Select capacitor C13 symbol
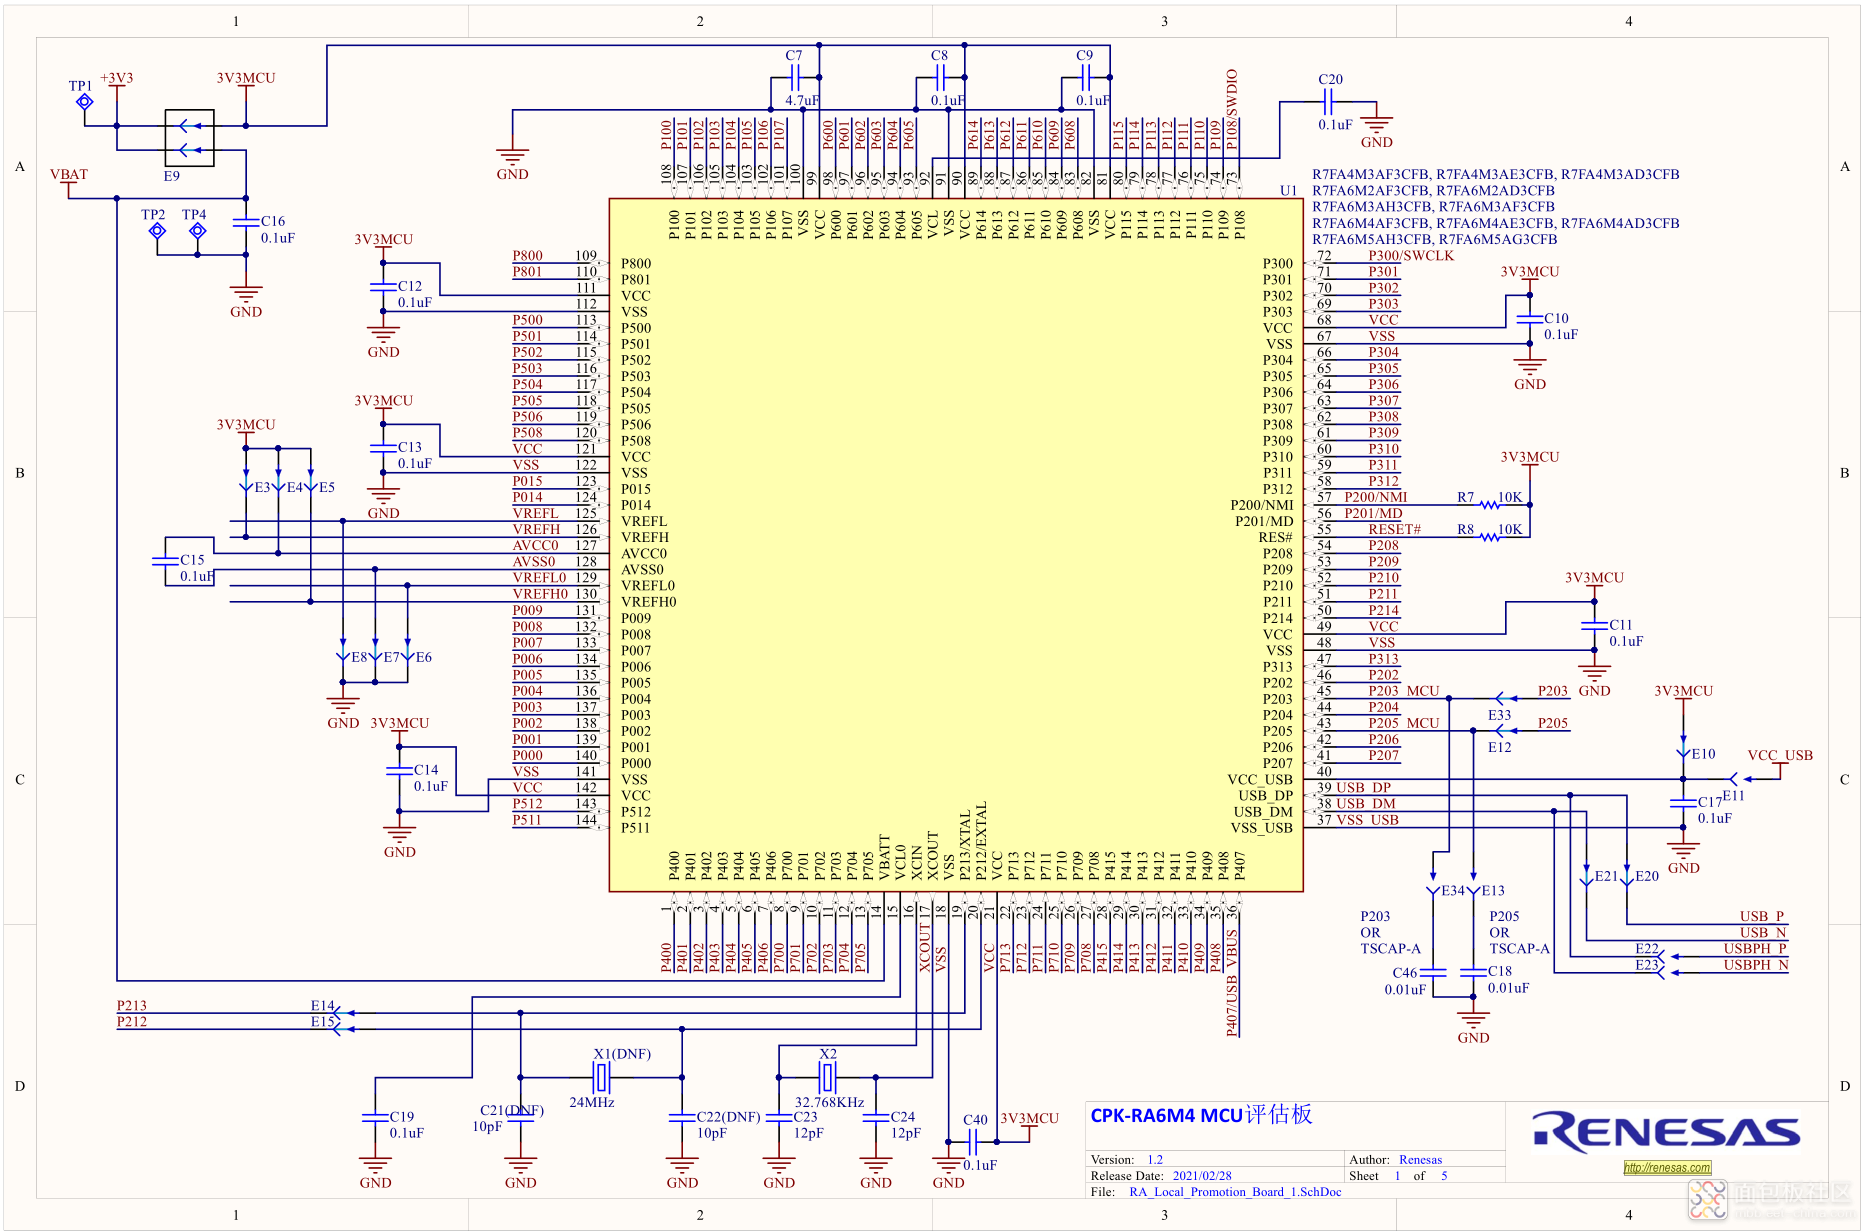 (383, 448)
